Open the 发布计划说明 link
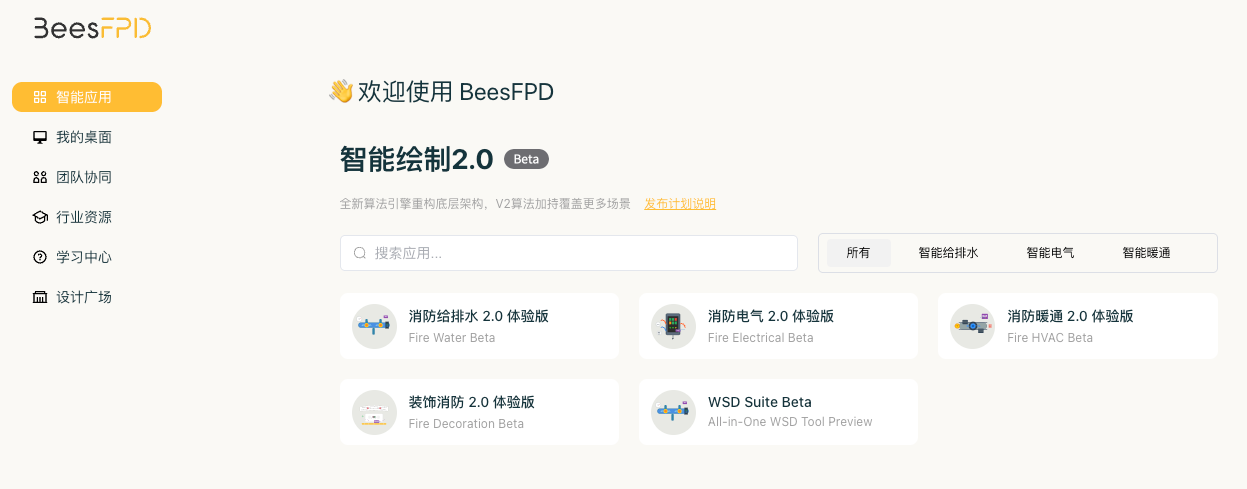Image resolution: width=1247 pixels, height=489 pixels. pos(680,204)
